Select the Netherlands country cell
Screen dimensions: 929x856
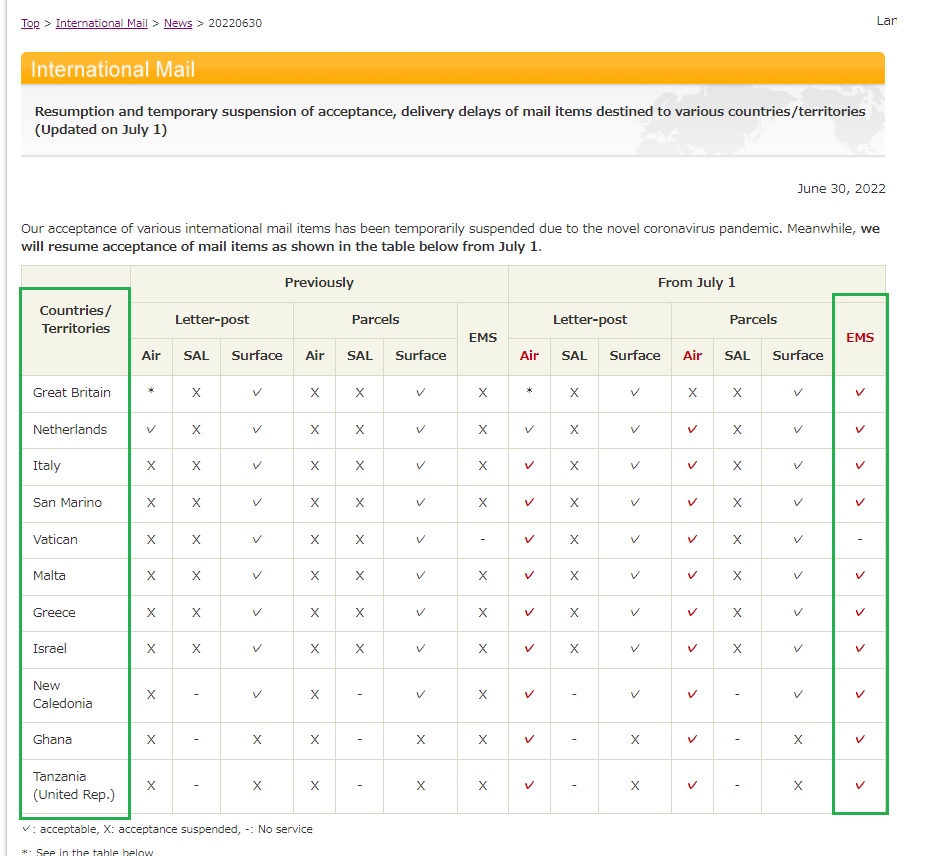tap(70, 430)
